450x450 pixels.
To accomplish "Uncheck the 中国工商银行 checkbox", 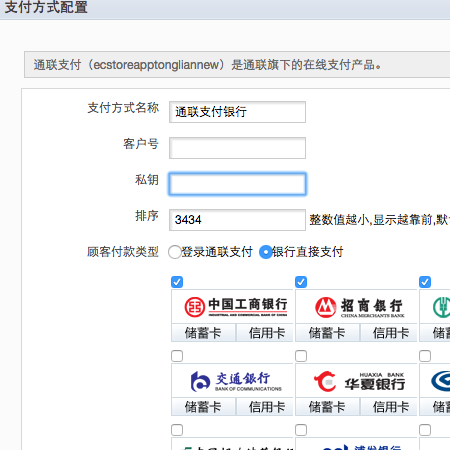I will tap(177, 282).
